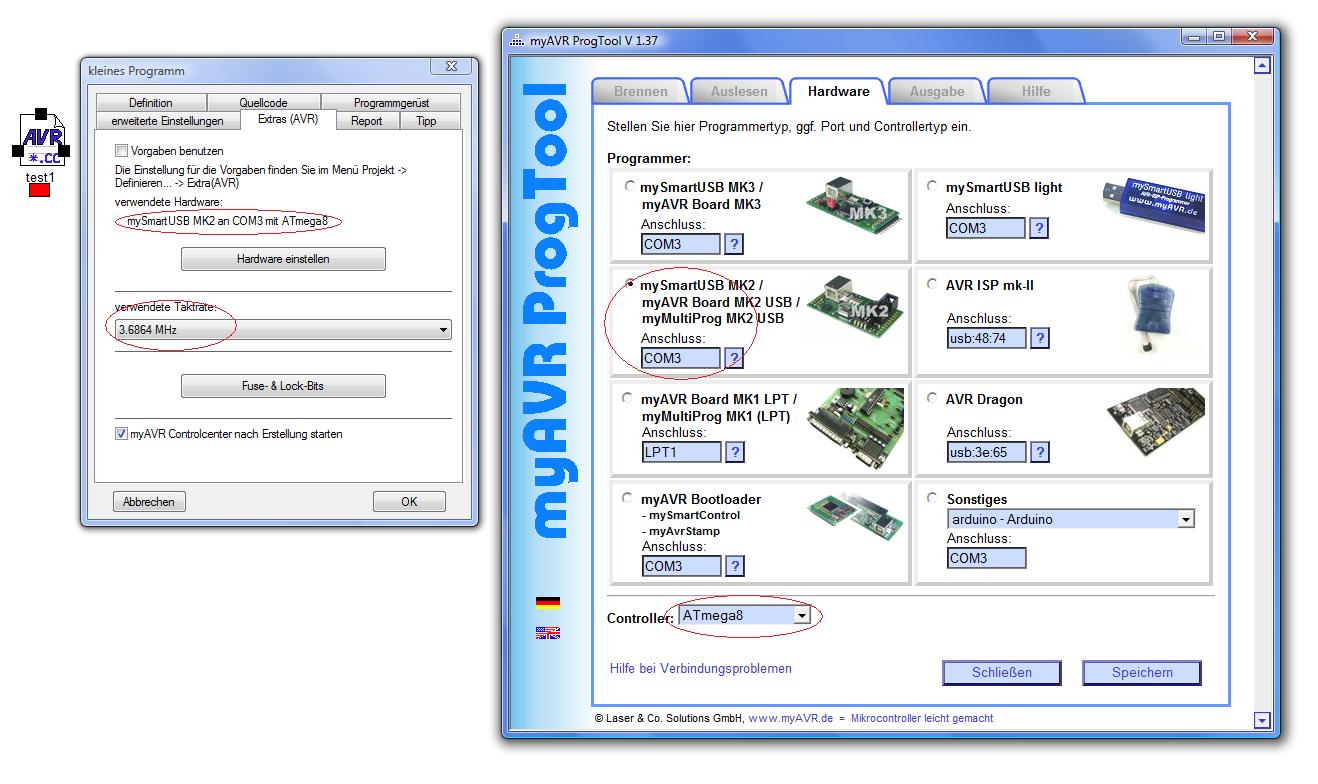Click help button beside LPT1 port field
Screen dimensions: 1318x784
(x=734, y=452)
